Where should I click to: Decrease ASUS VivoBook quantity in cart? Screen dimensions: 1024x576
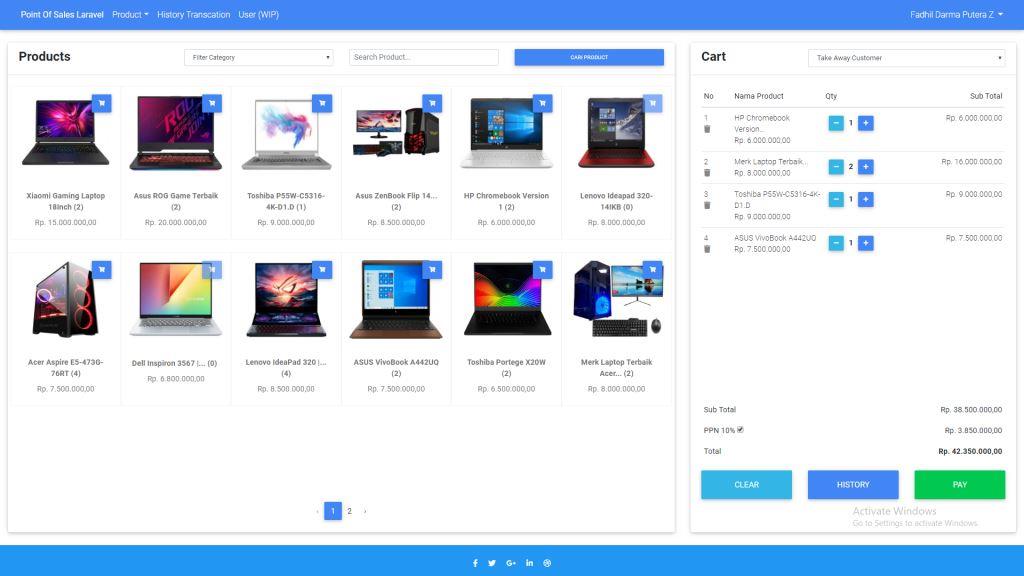click(836, 243)
